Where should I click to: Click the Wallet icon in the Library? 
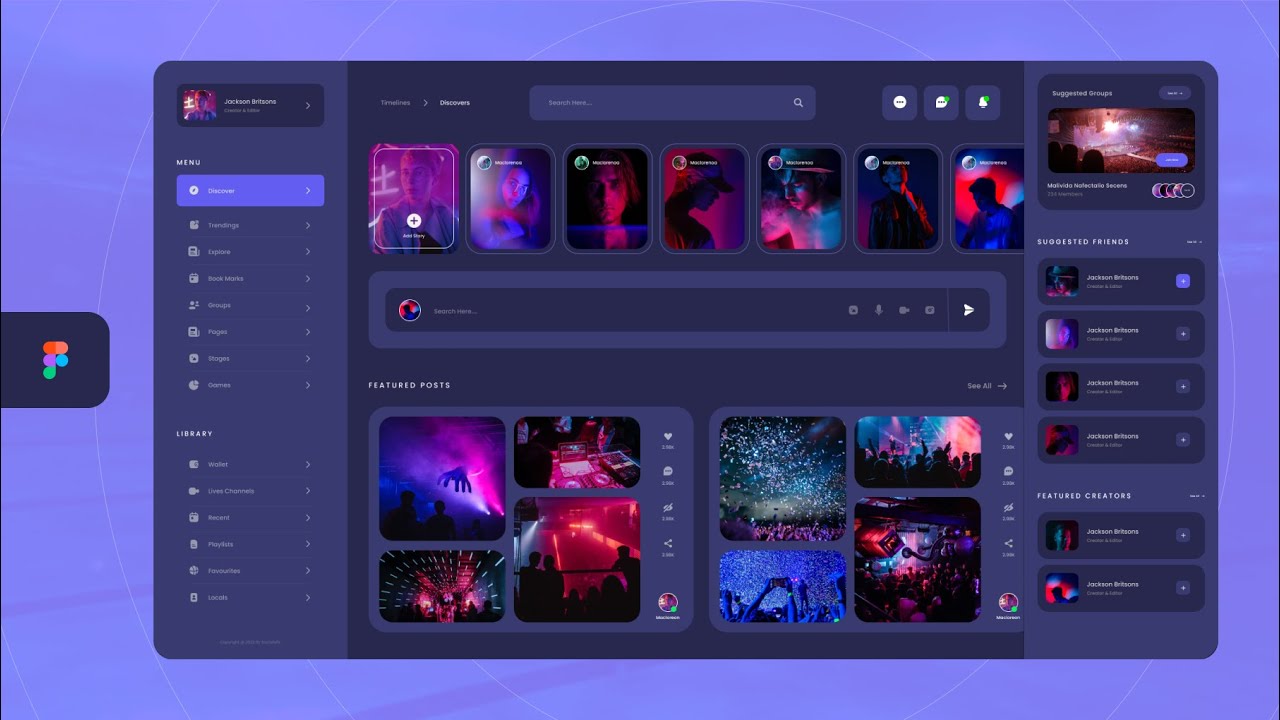pos(194,464)
